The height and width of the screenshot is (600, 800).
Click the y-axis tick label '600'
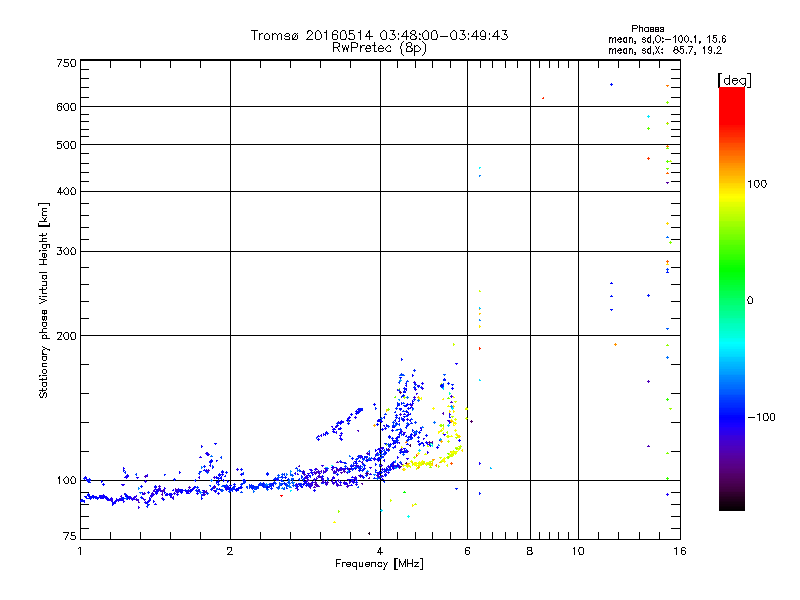click(66, 107)
